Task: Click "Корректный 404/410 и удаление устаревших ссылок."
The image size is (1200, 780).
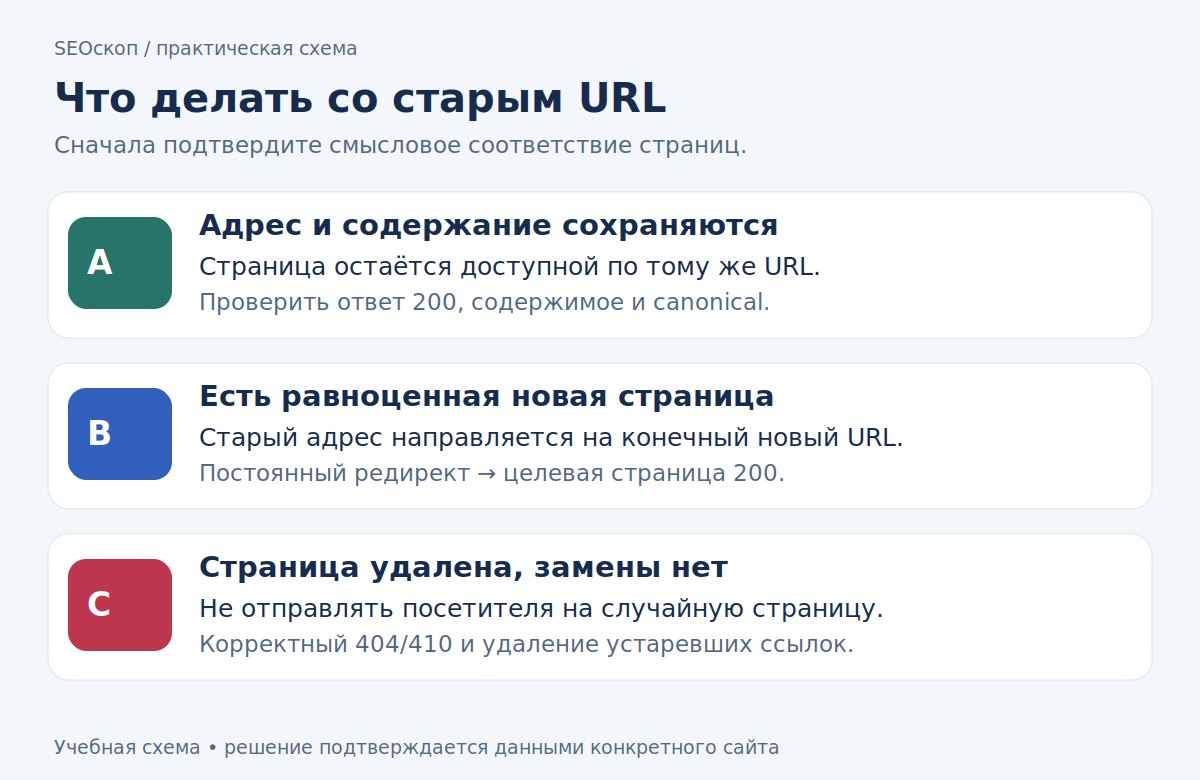Action: (x=526, y=644)
